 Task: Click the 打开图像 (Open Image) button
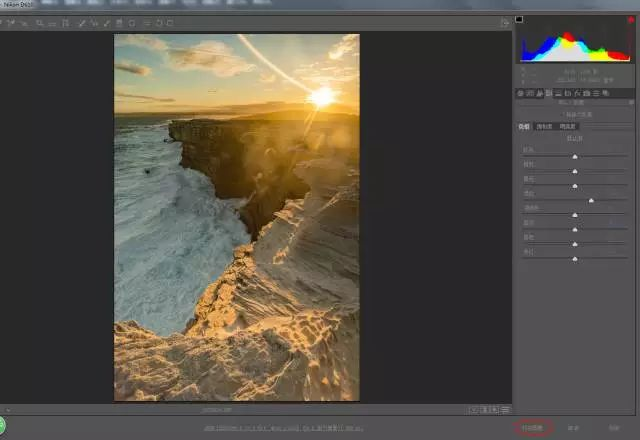[x=532, y=428]
